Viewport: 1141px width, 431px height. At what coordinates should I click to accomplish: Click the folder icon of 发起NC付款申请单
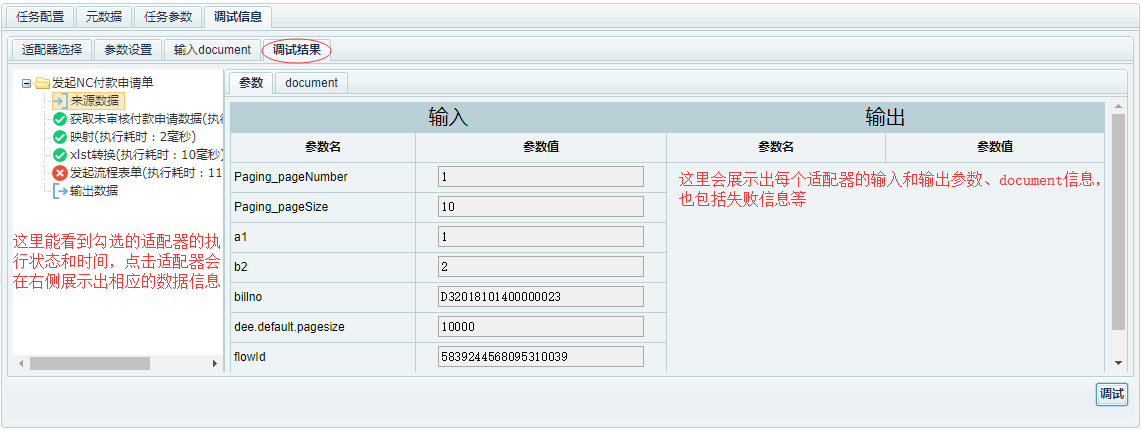click(x=42, y=83)
